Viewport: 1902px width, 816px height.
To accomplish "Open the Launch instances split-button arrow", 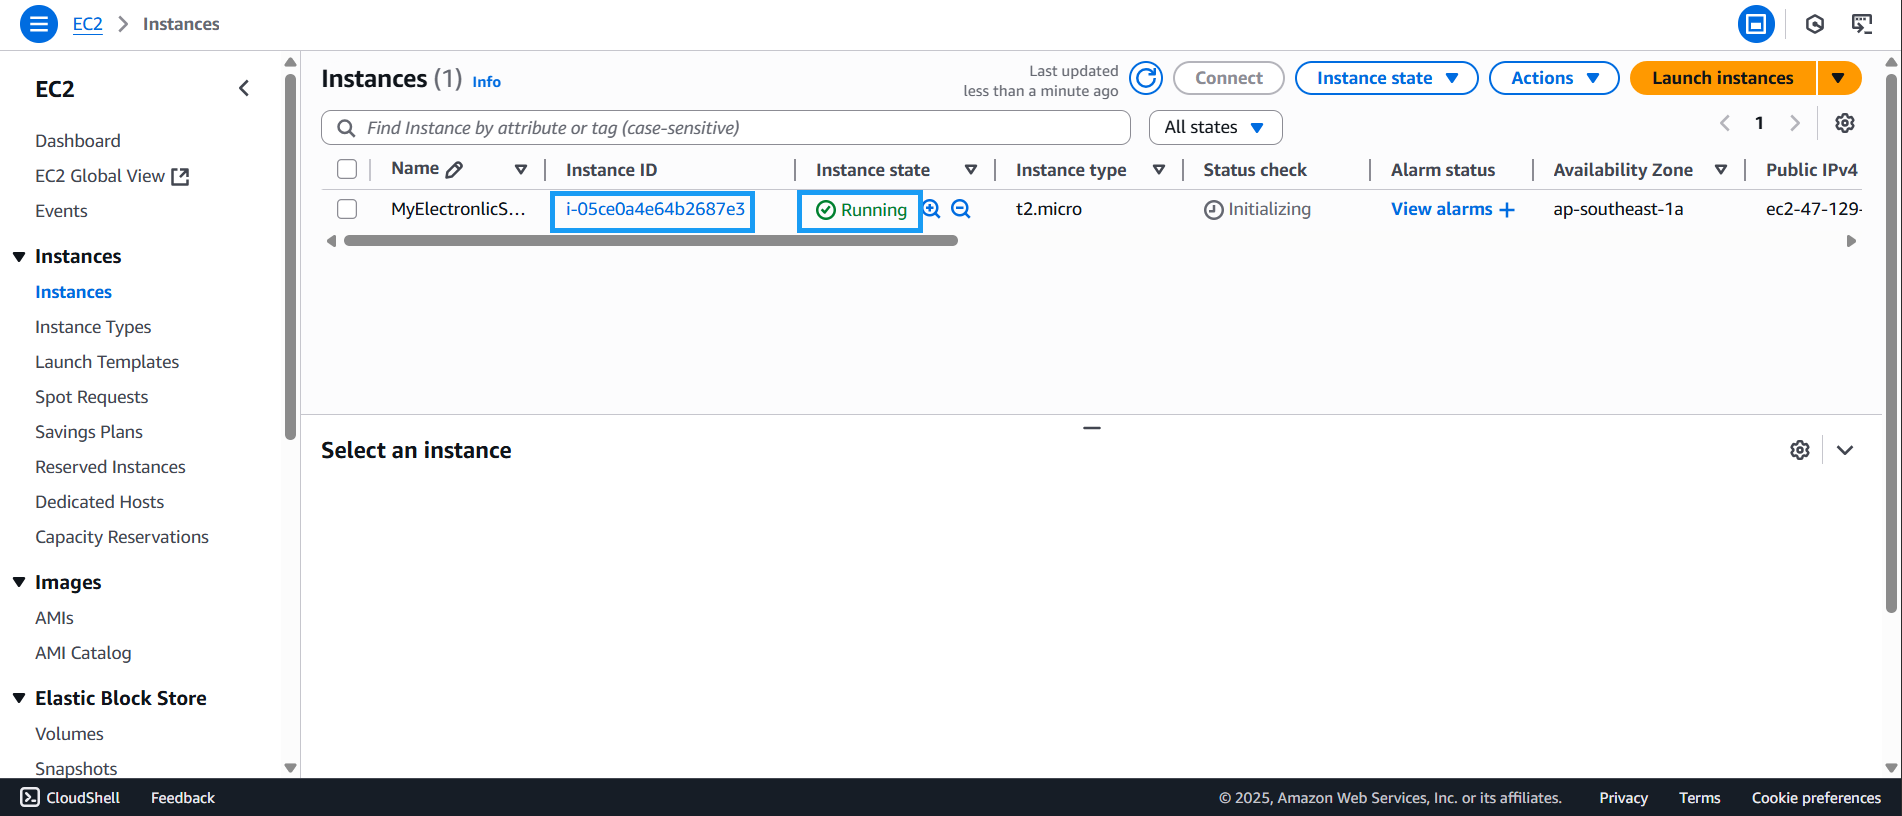I will [x=1839, y=78].
